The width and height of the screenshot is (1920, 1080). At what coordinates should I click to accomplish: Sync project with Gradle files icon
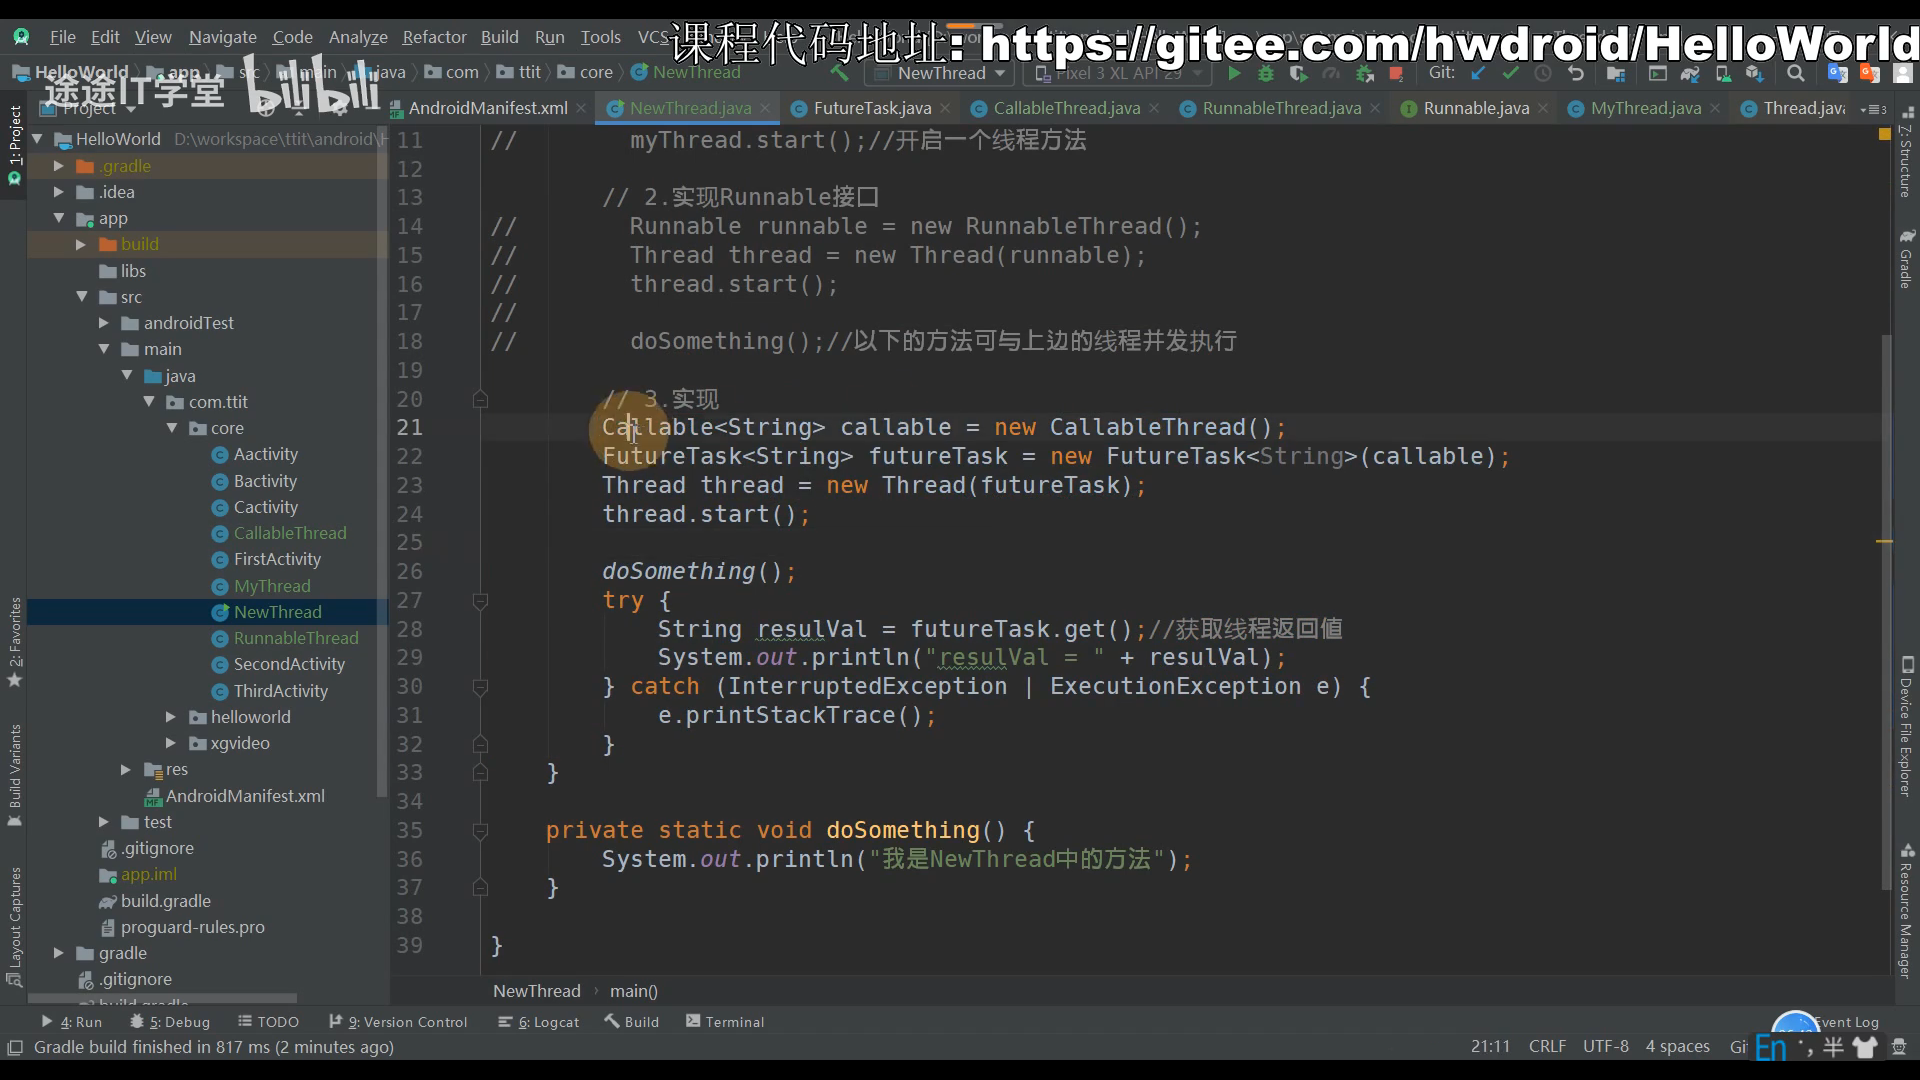(1690, 73)
